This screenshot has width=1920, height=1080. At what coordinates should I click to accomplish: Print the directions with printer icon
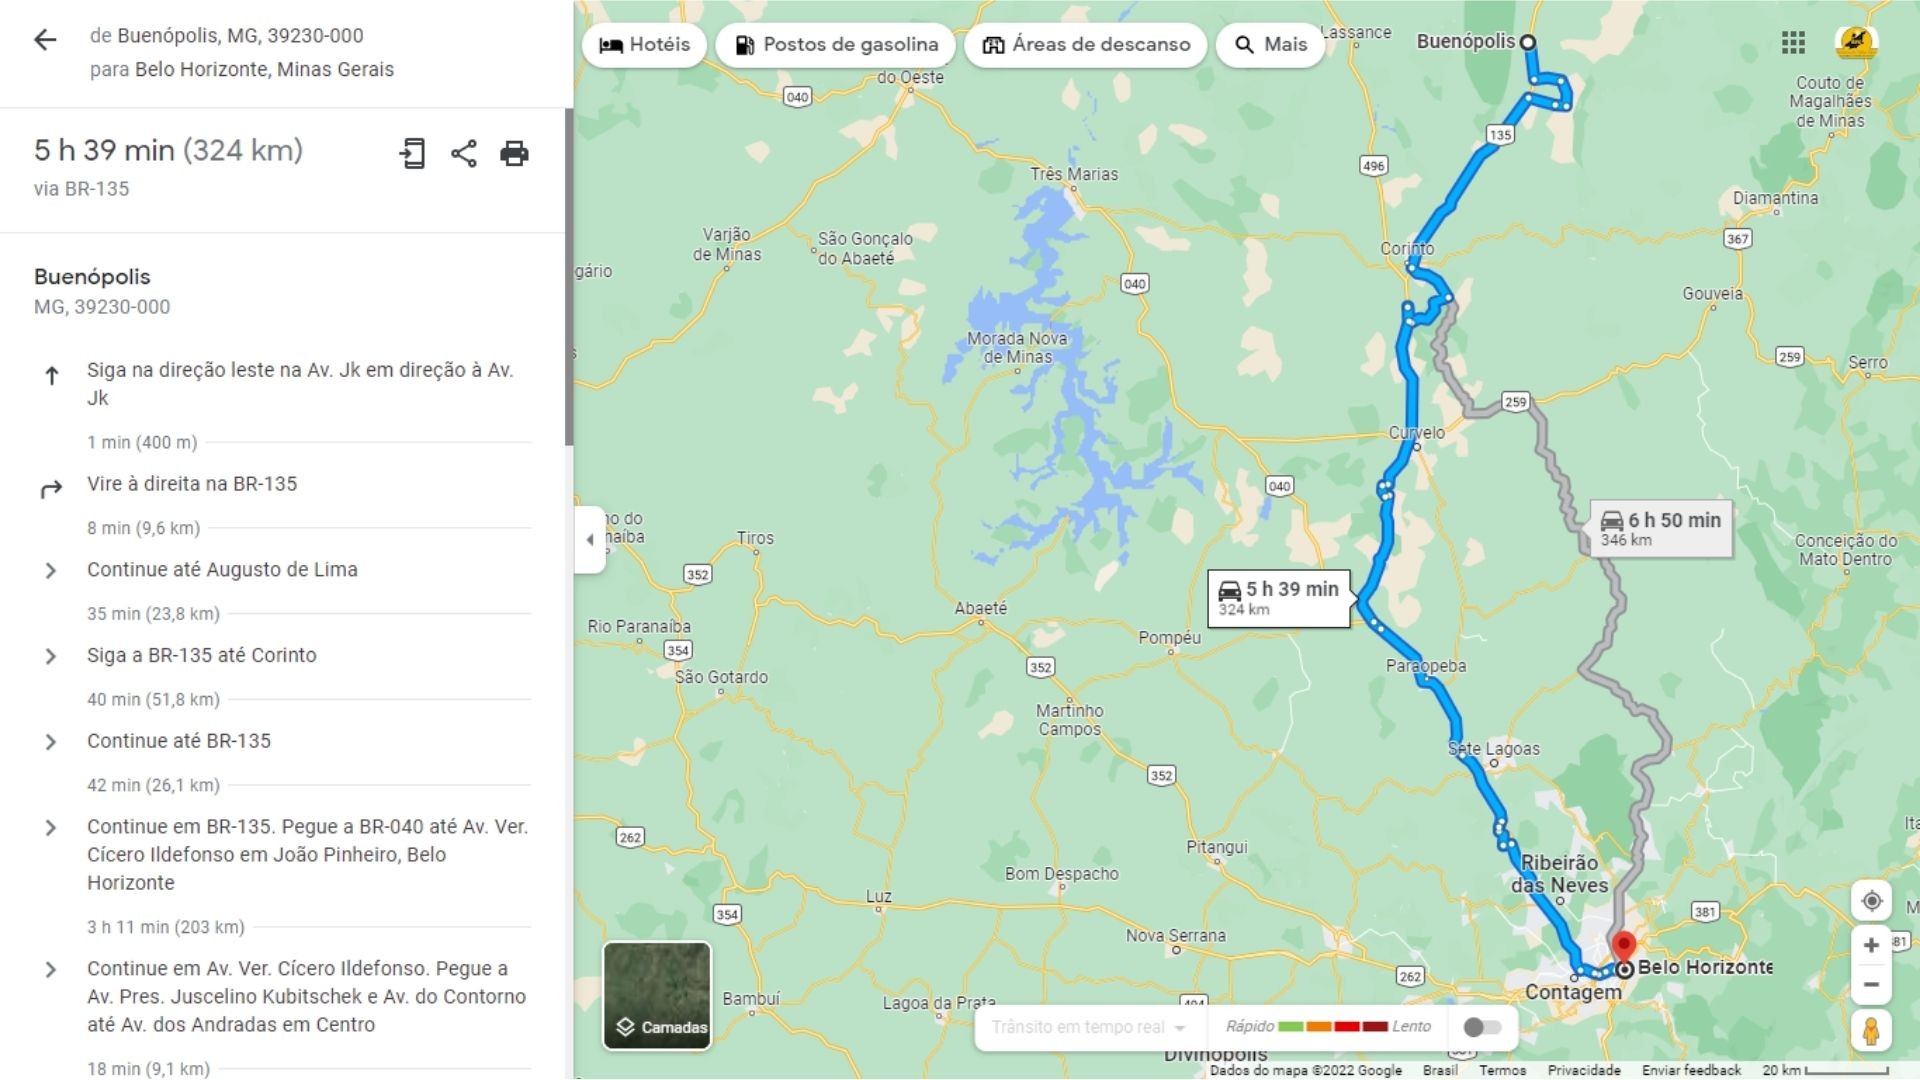pyautogui.click(x=514, y=153)
